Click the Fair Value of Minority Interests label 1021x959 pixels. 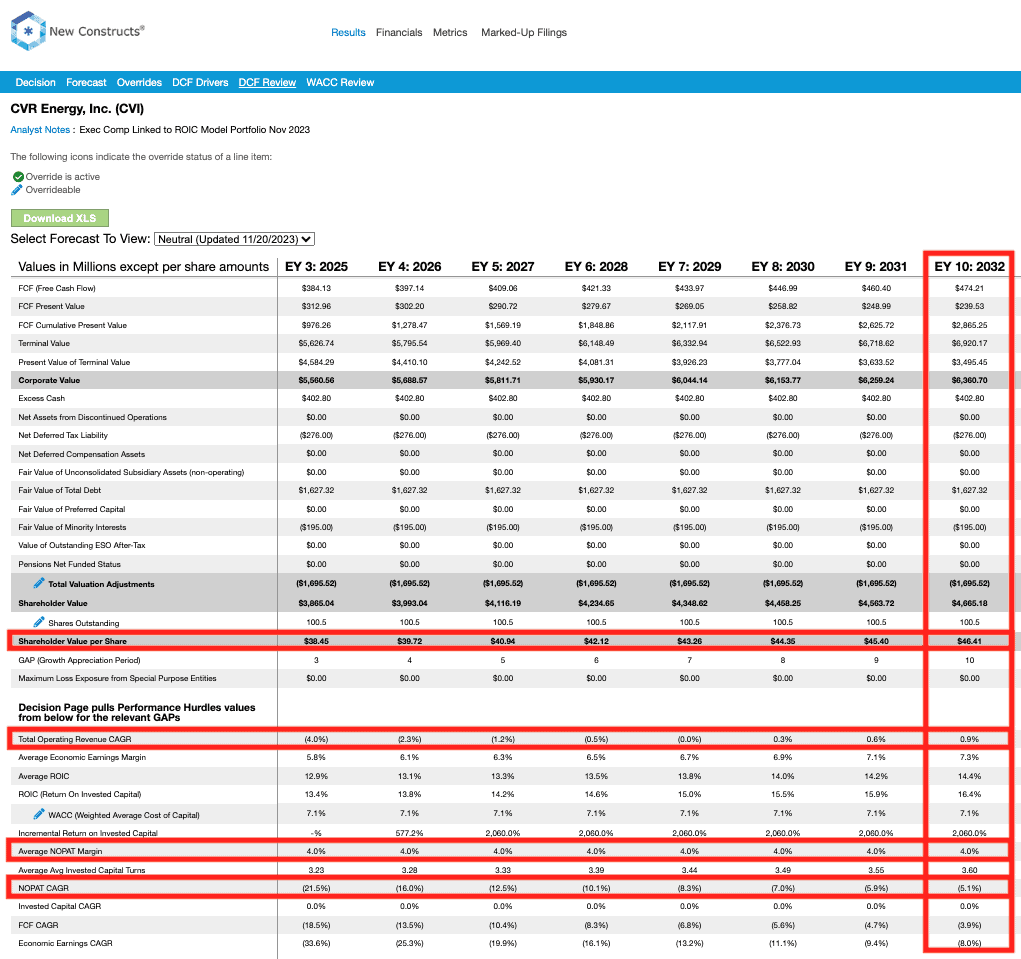click(72, 527)
